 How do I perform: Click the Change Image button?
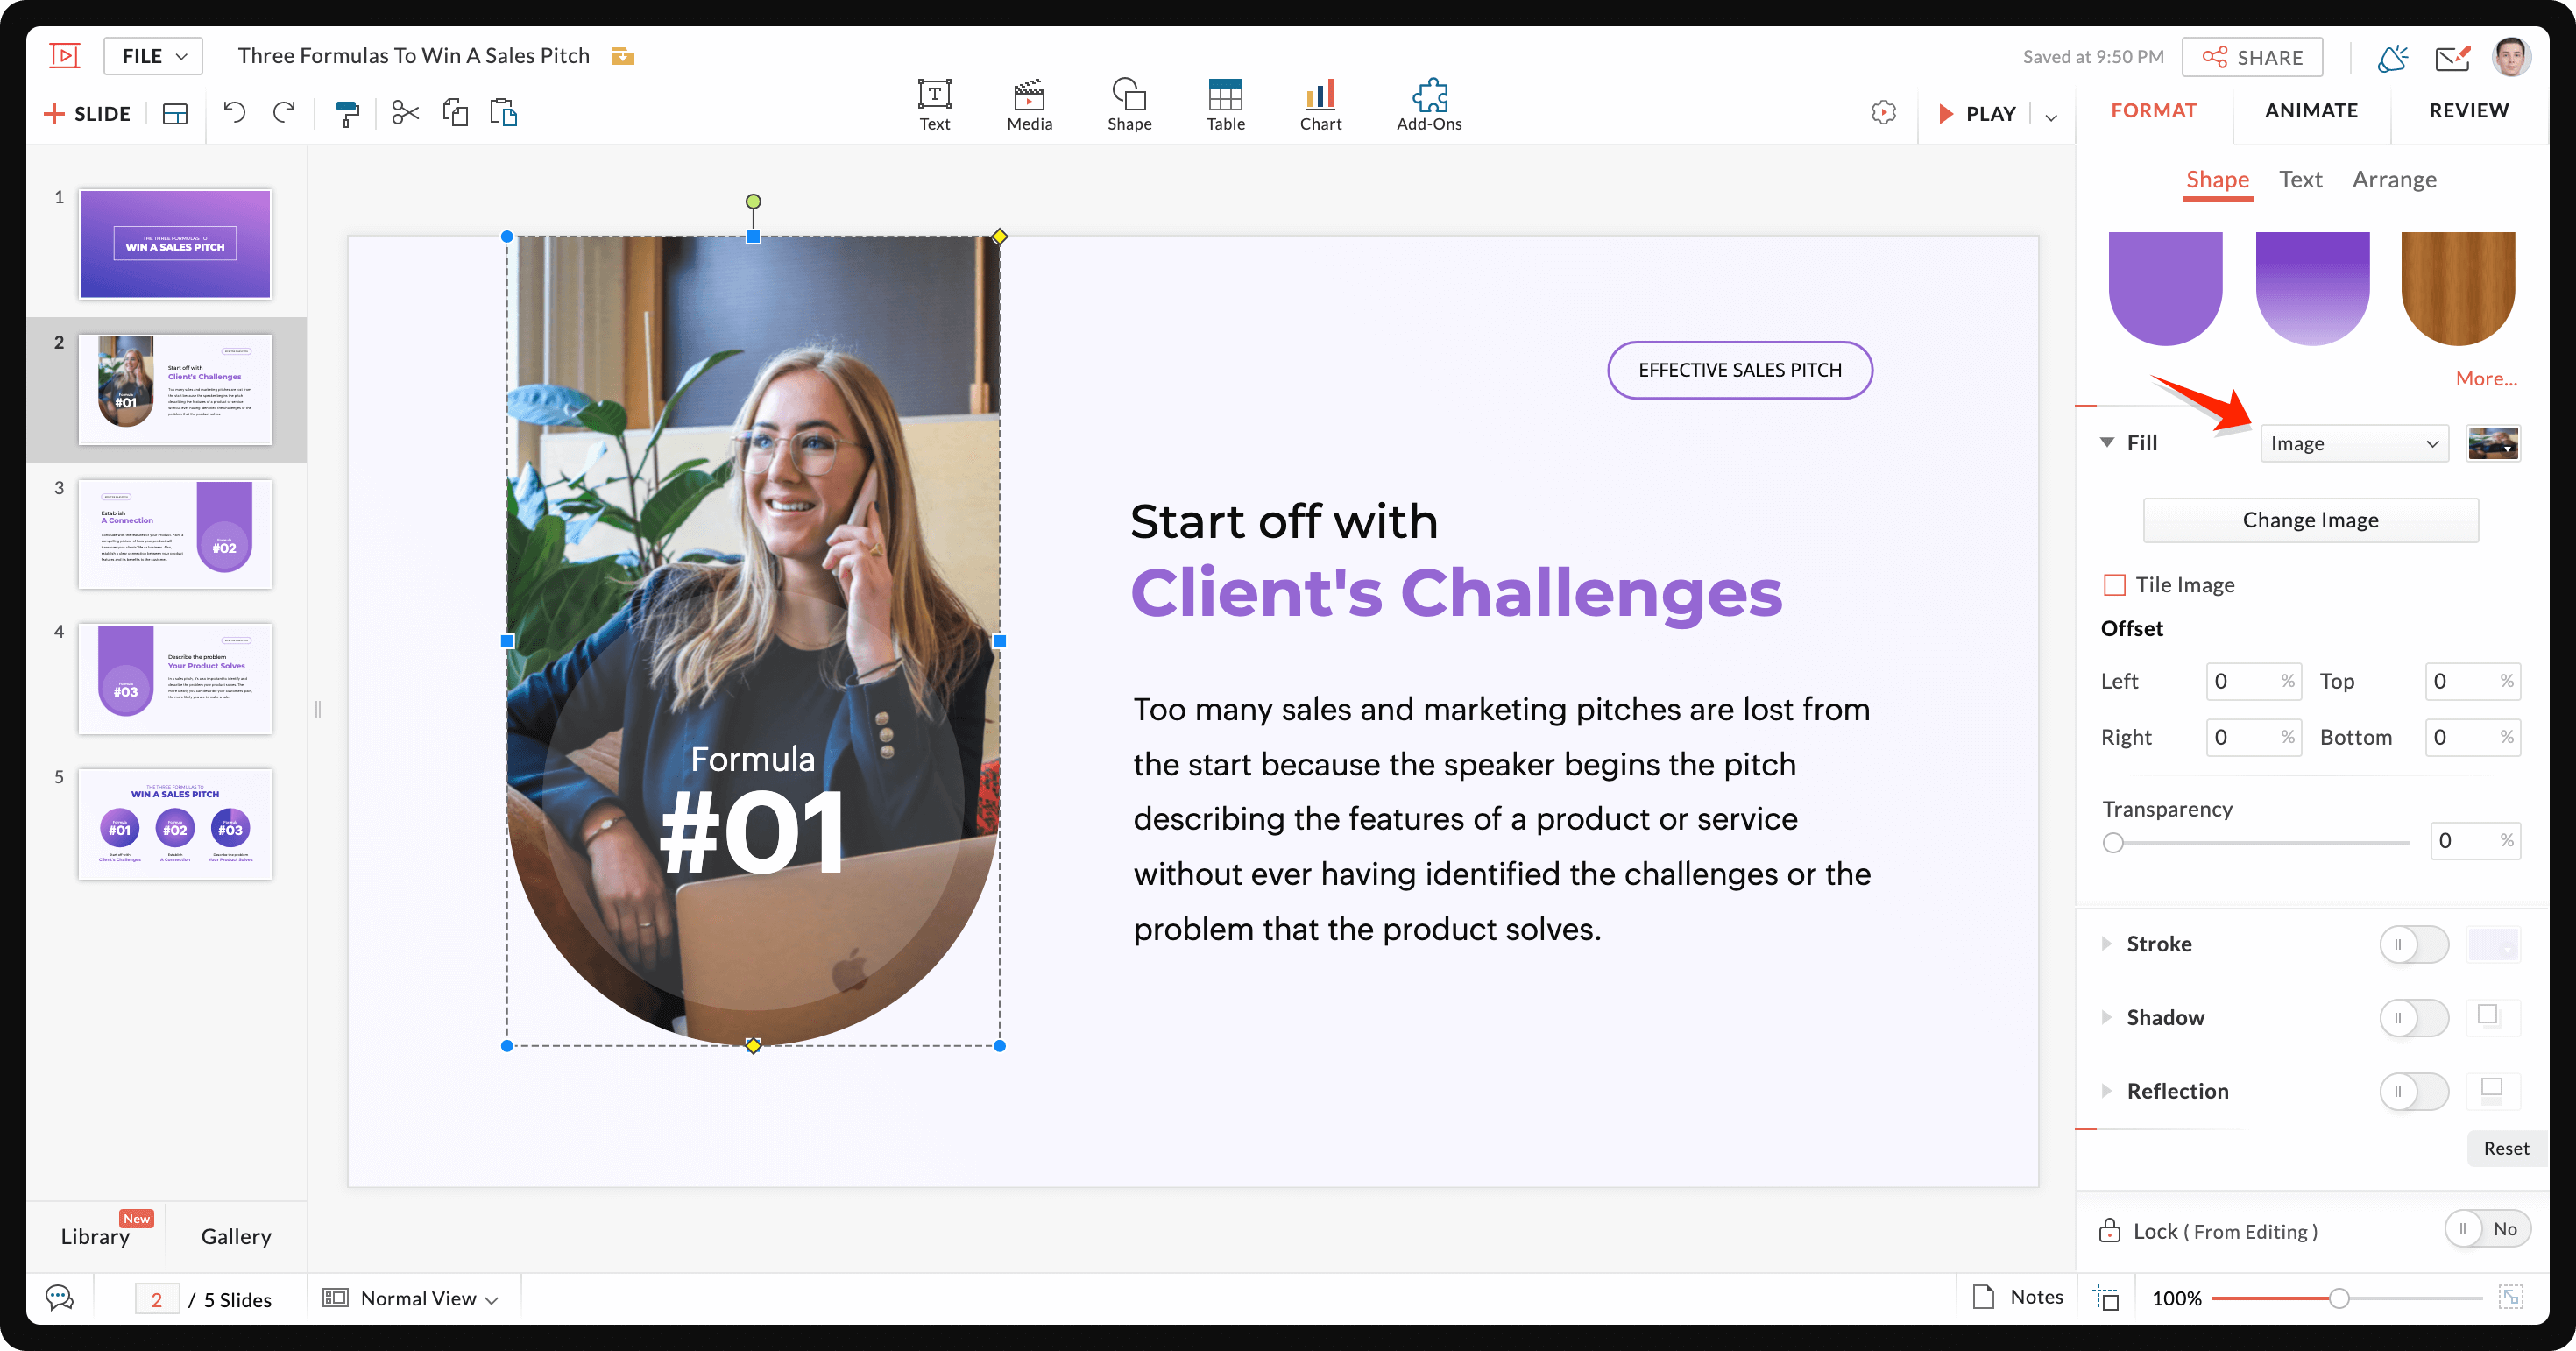pyautogui.click(x=2312, y=520)
